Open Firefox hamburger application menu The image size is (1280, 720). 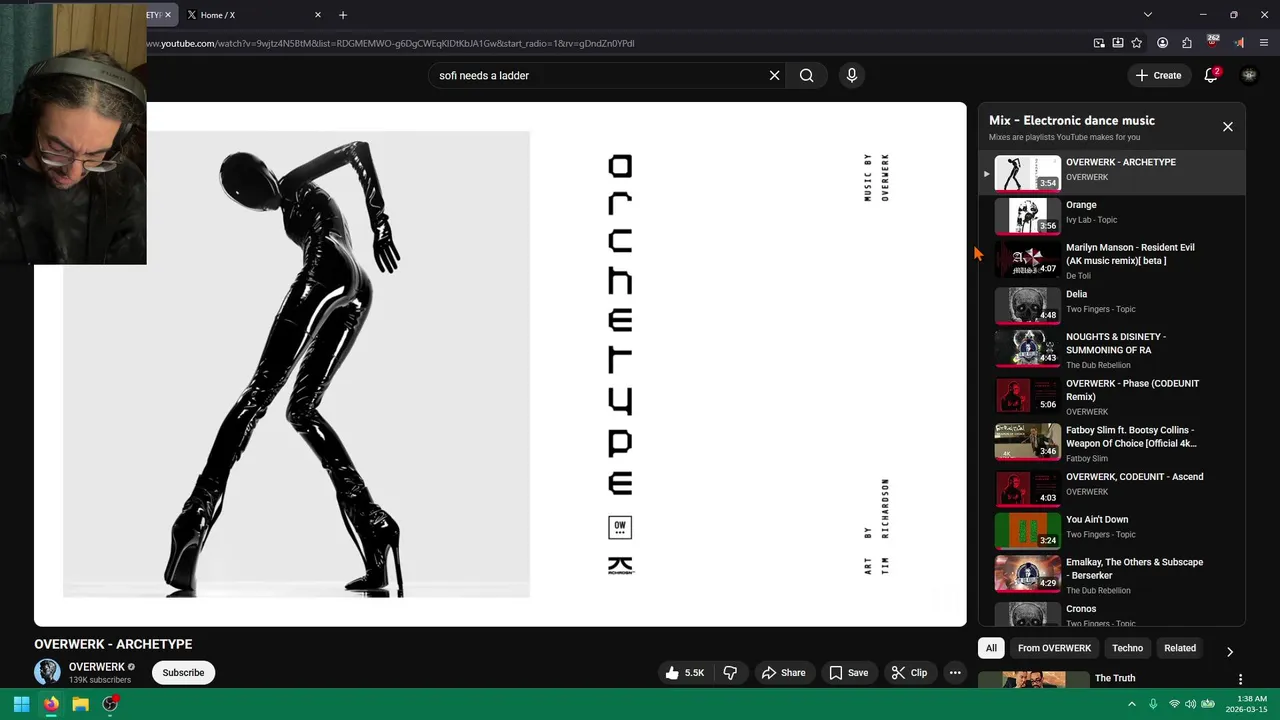(1265, 43)
